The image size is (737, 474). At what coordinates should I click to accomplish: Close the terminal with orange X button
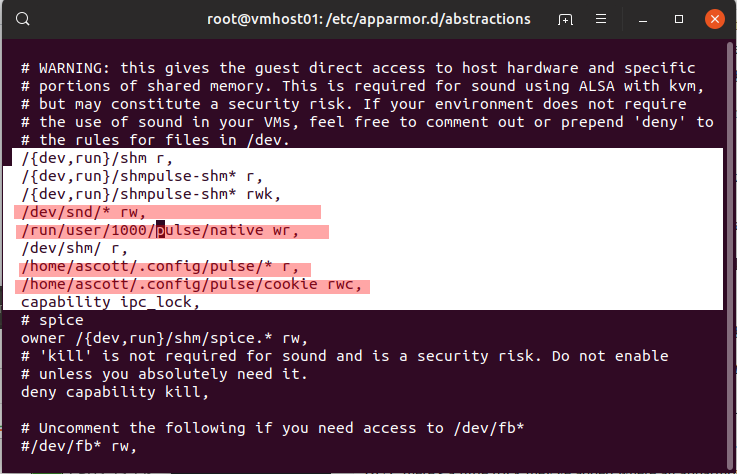coord(714,19)
